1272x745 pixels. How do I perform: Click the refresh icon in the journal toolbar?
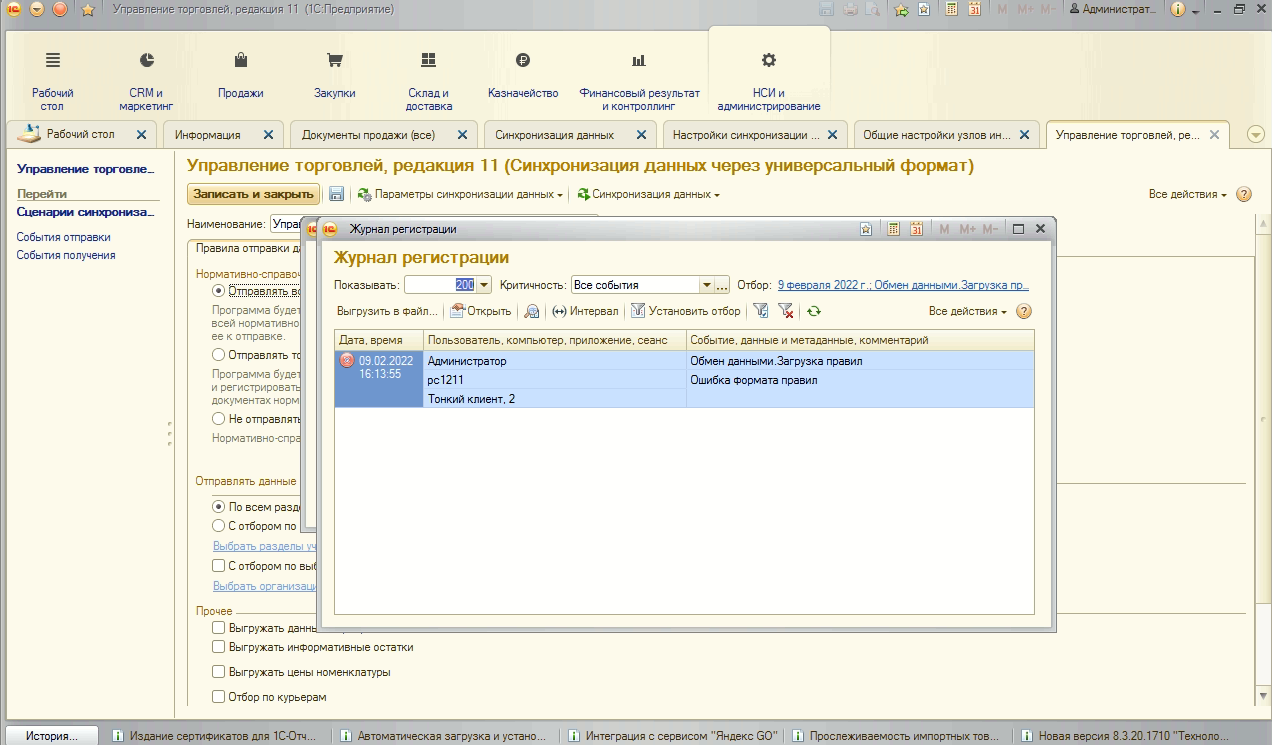pyautogui.click(x=814, y=311)
